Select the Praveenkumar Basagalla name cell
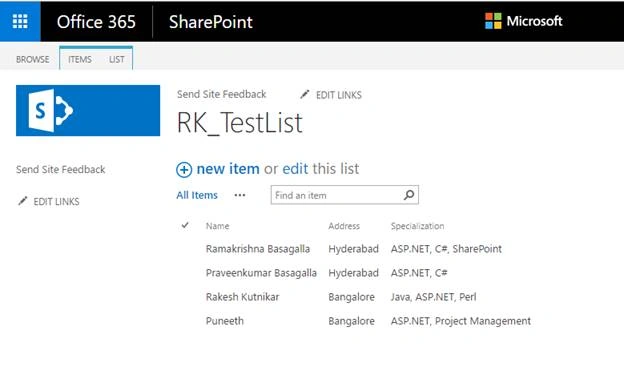 tap(261, 273)
